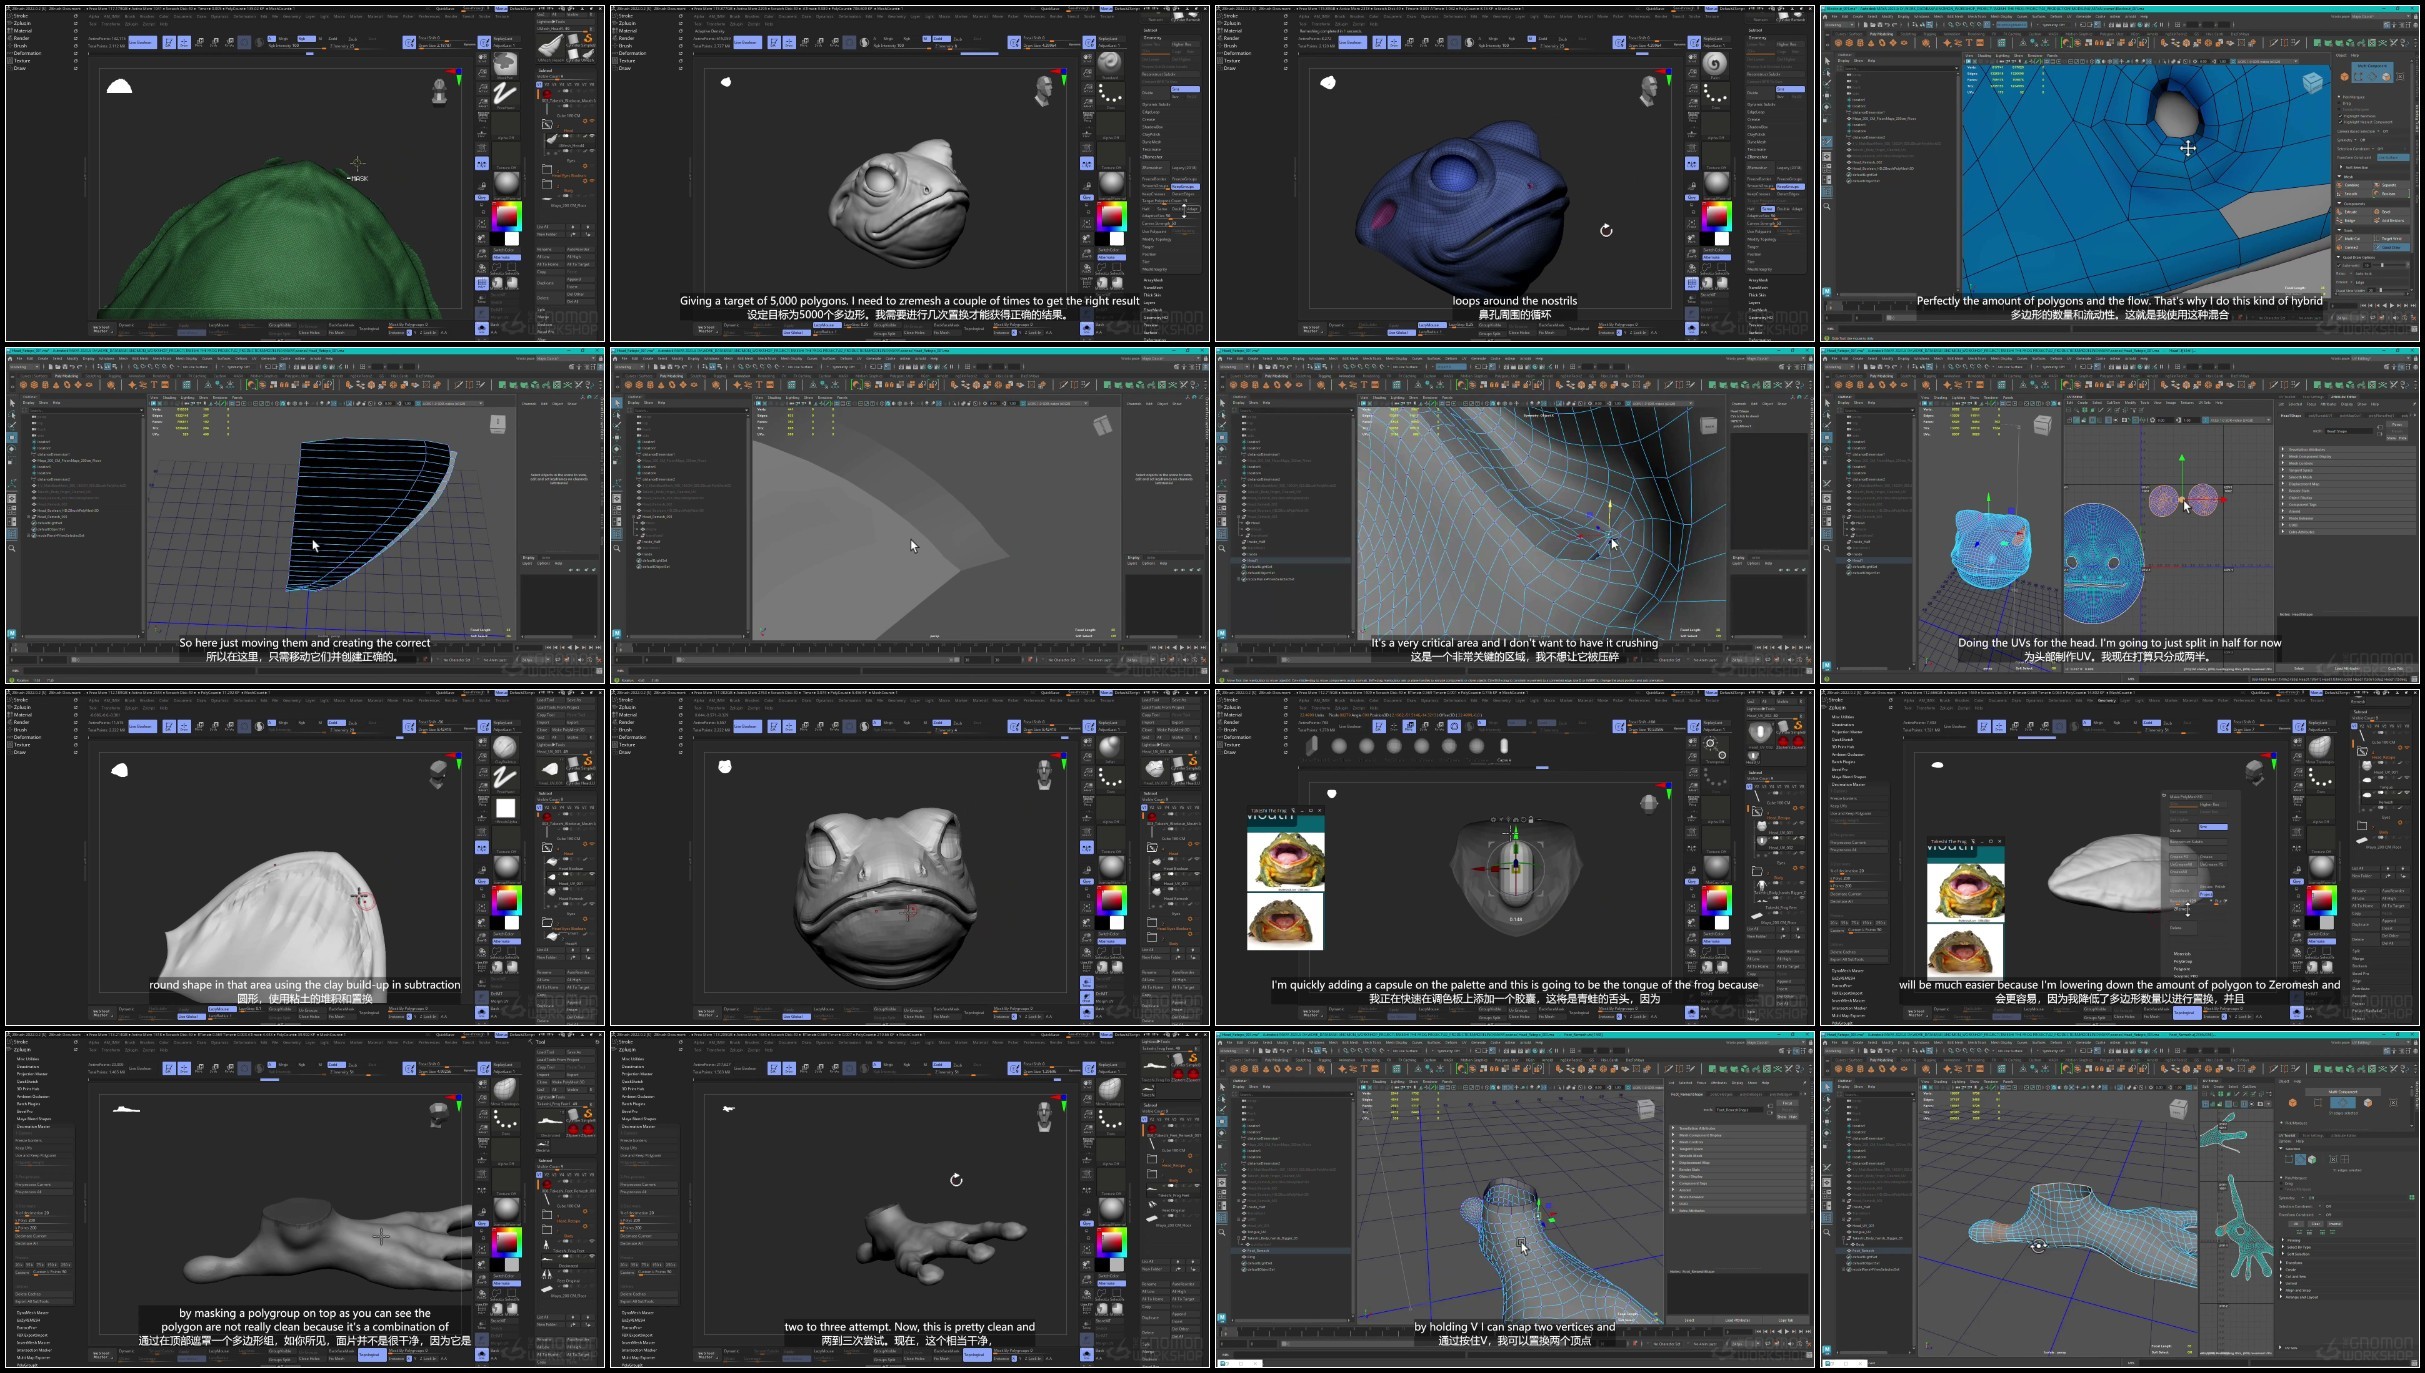Toggle Live Boolean in green masked mesh frame

click(141, 43)
